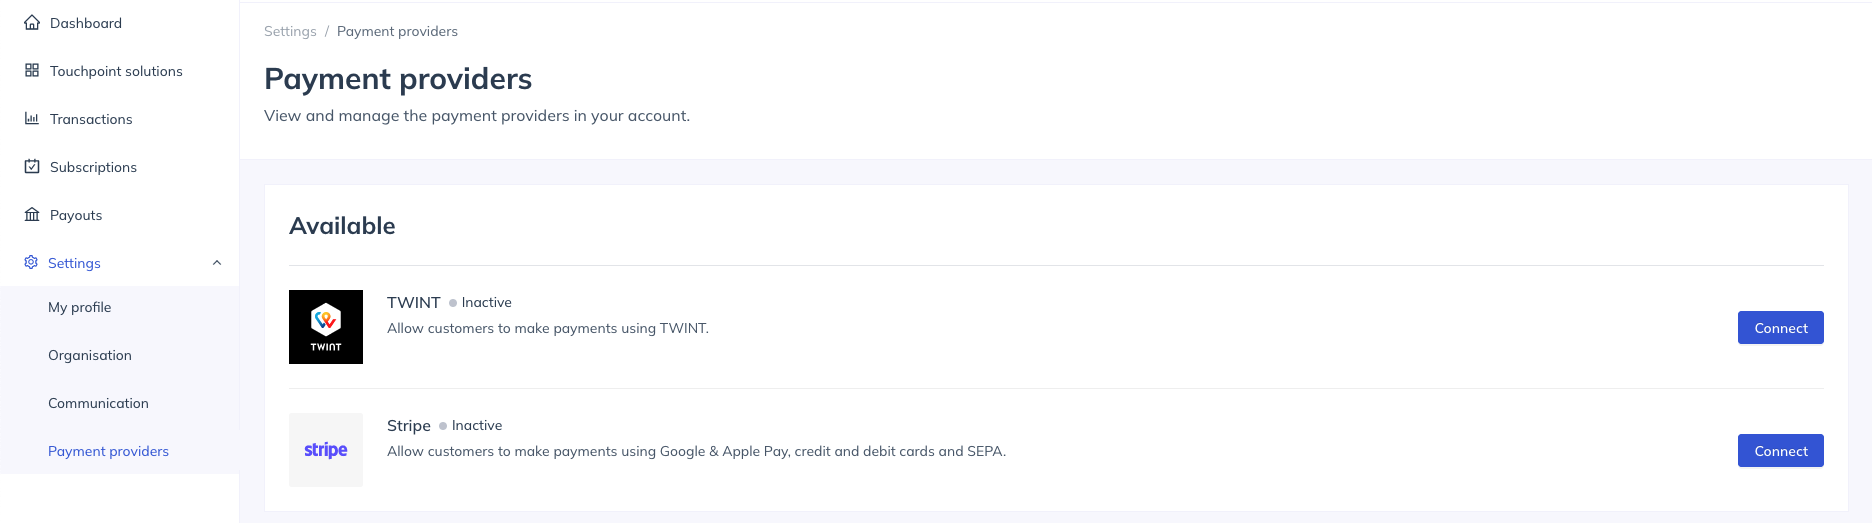The width and height of the screenshot is (1872, 523).
Task: Click the Dashboard home icon
Action: point(32,23)
